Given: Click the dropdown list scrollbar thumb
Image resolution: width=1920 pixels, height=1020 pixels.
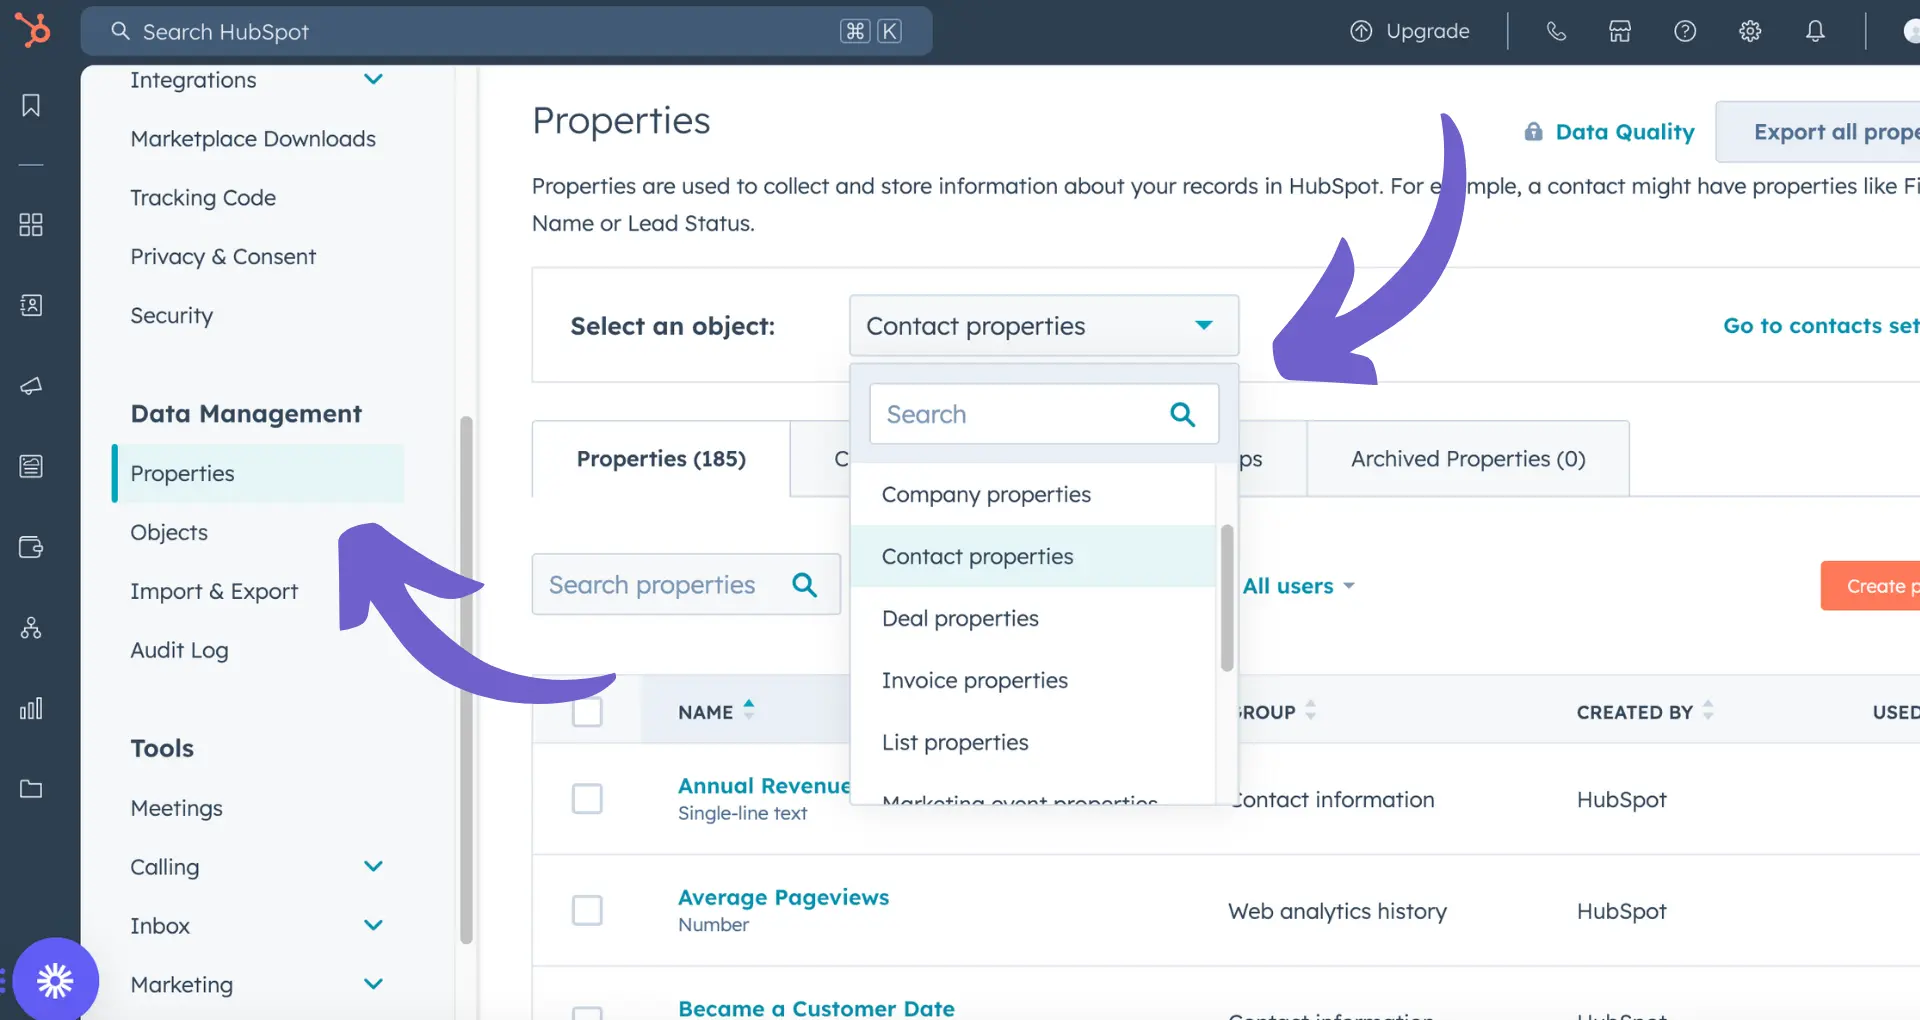Looking at the screenshot, I should [1227, 598].
